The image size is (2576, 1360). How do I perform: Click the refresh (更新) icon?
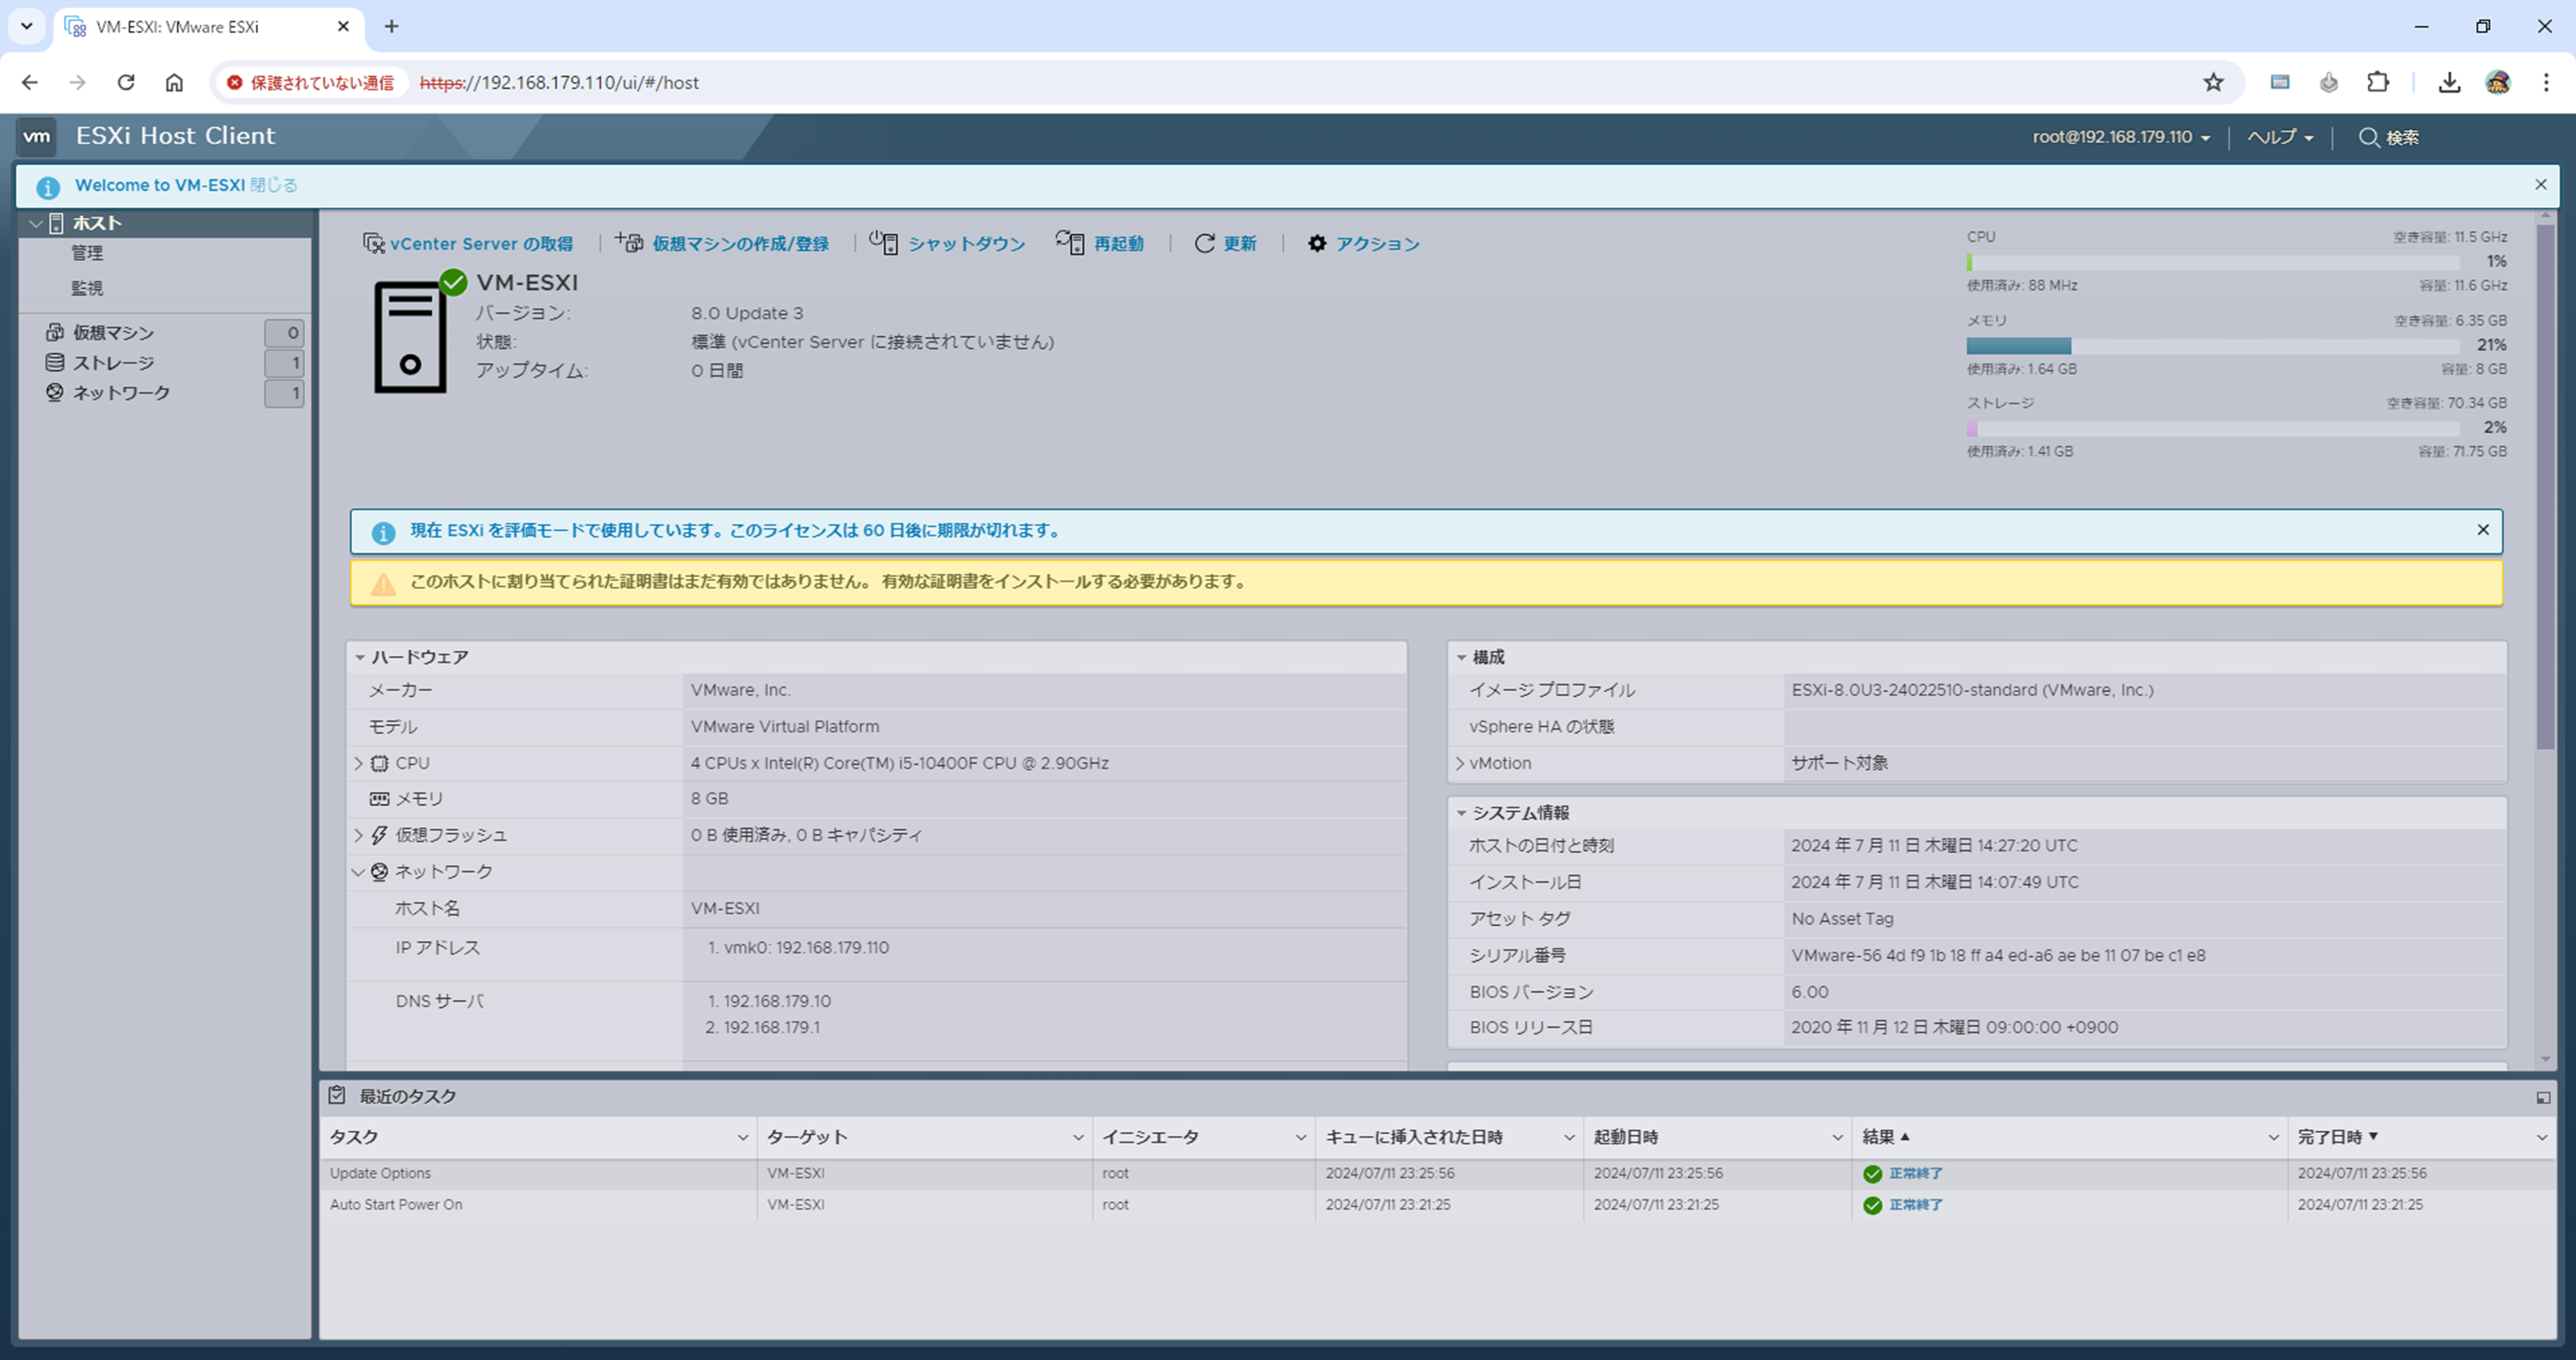pyautogui.click(x=1204, y=243)
